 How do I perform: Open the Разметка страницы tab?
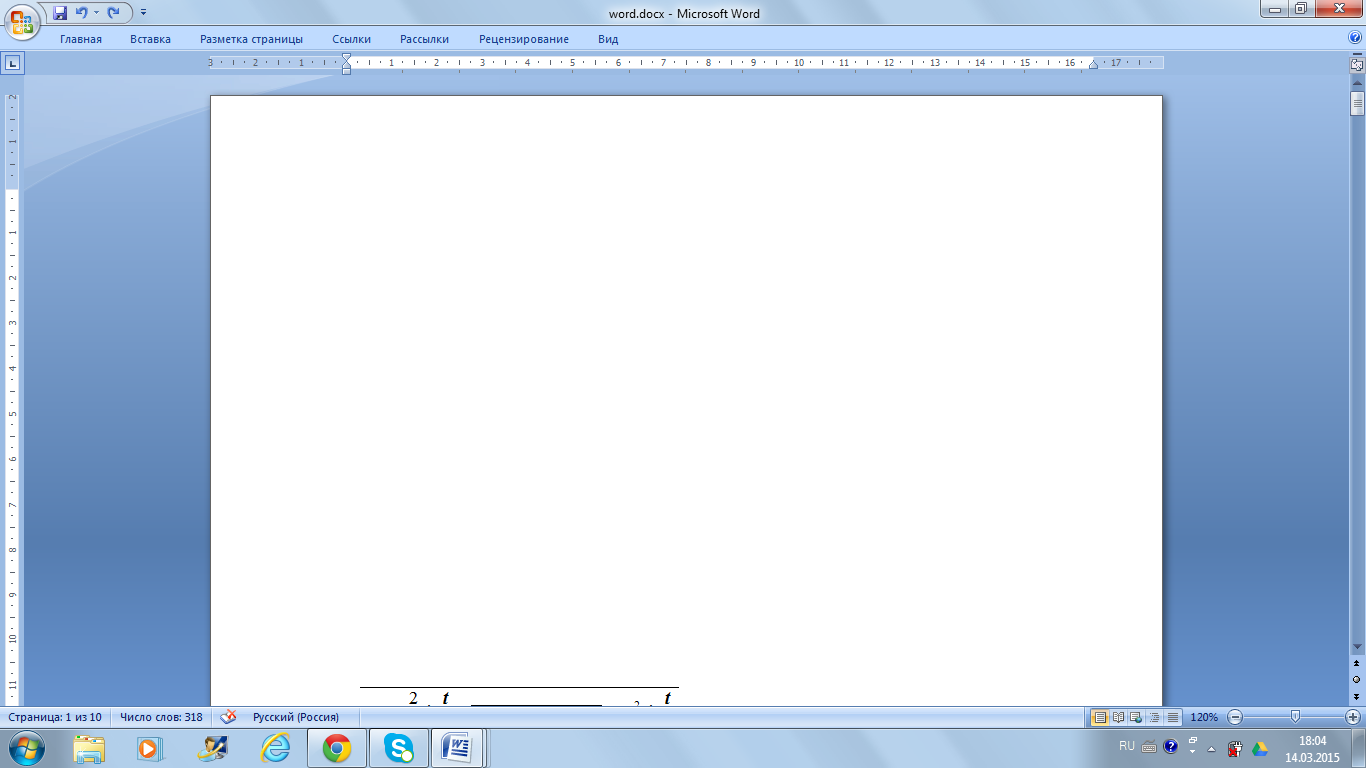251,39
